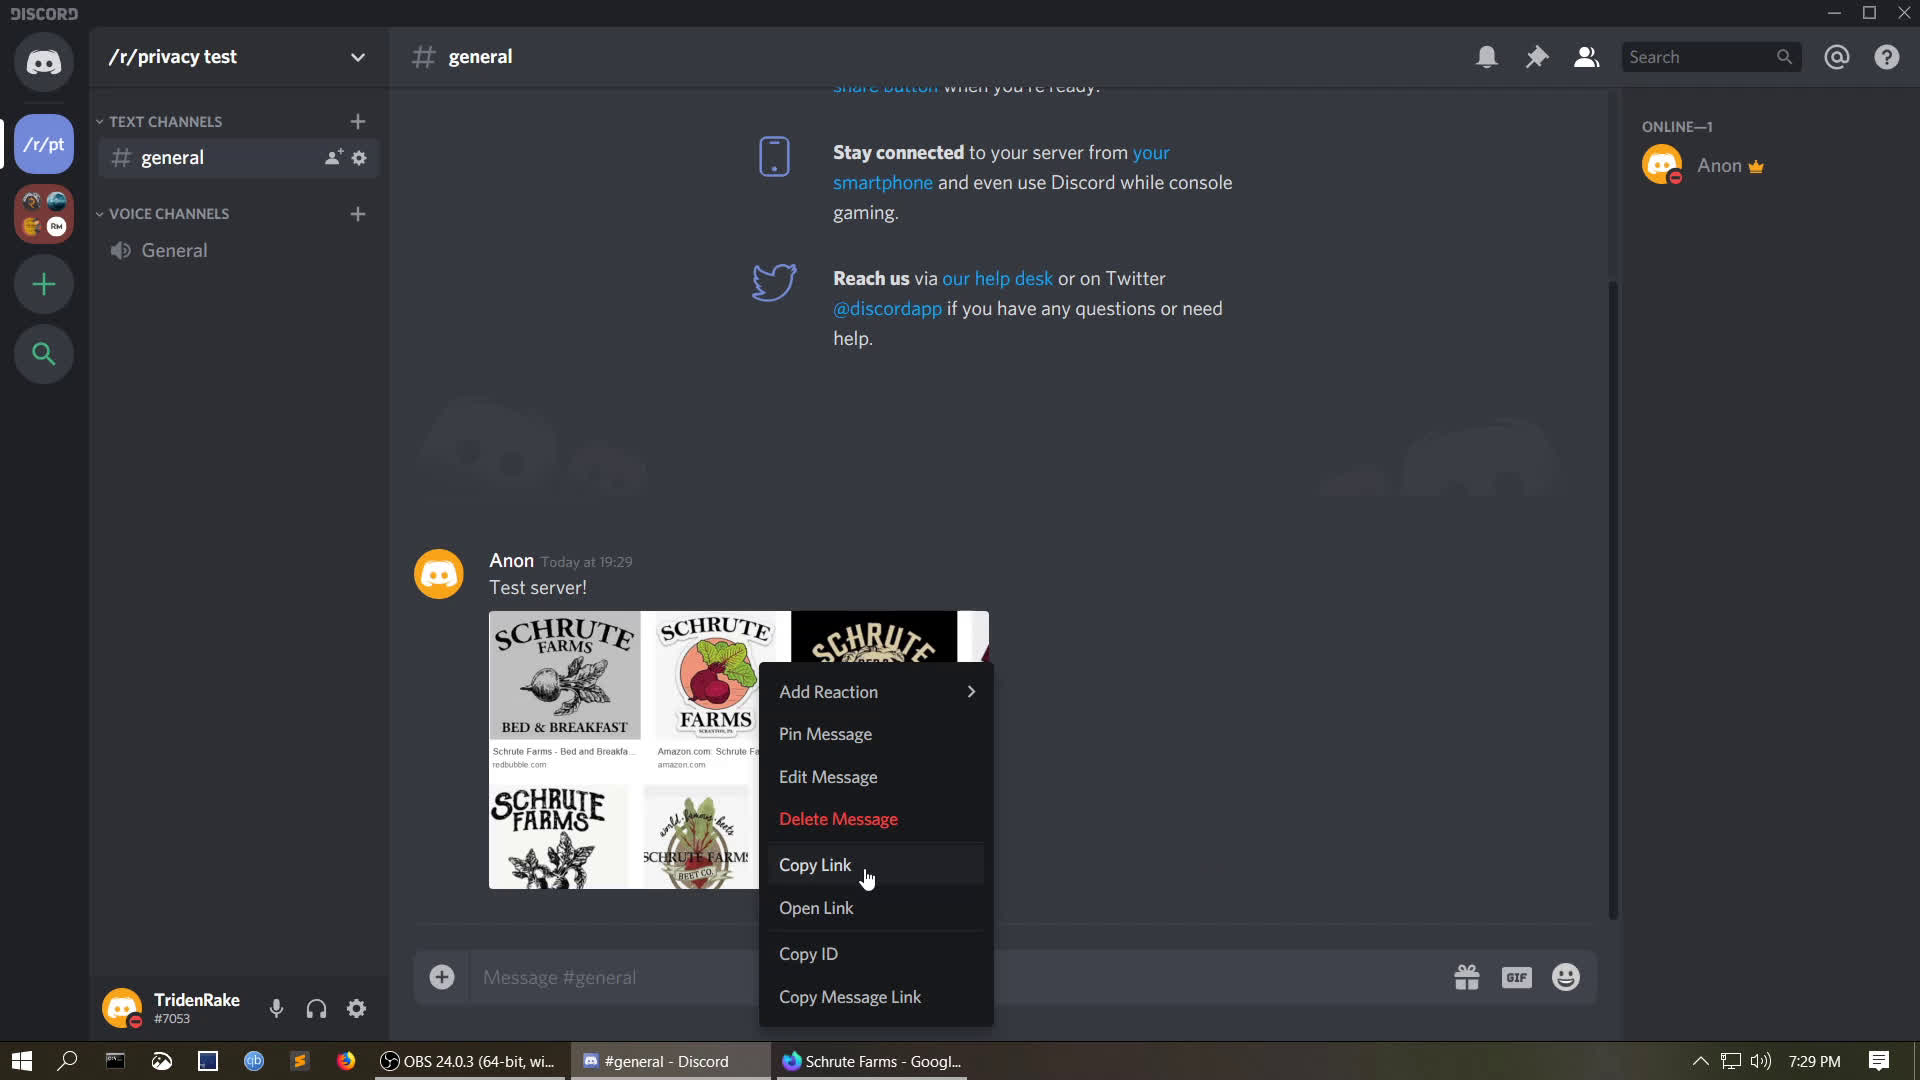This screenshot has height=1080, width=1920.
Task: Open Discord Home via logo icon
Action: coord(44,62)
